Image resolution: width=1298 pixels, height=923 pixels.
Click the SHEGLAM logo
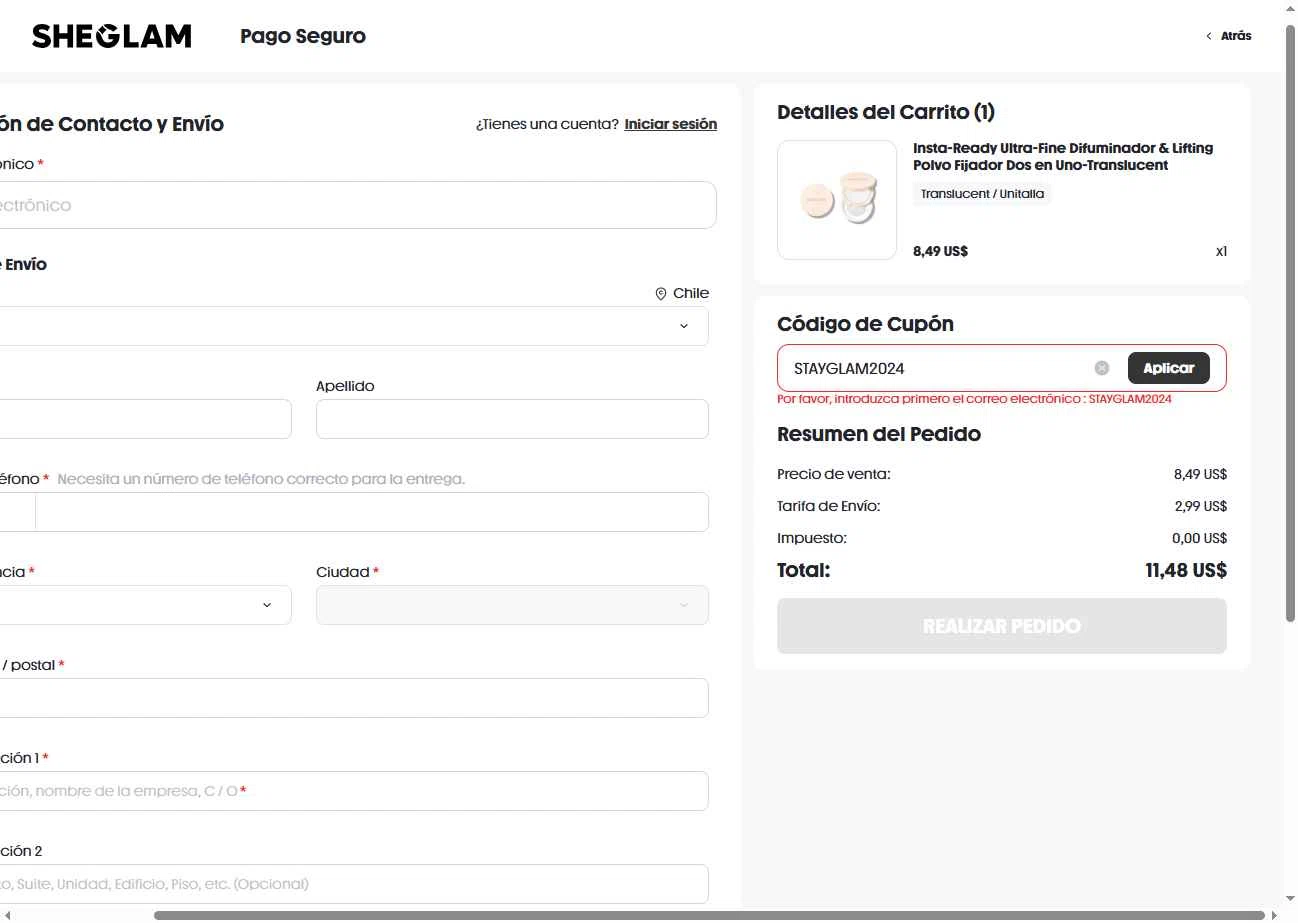click(112, 36)
